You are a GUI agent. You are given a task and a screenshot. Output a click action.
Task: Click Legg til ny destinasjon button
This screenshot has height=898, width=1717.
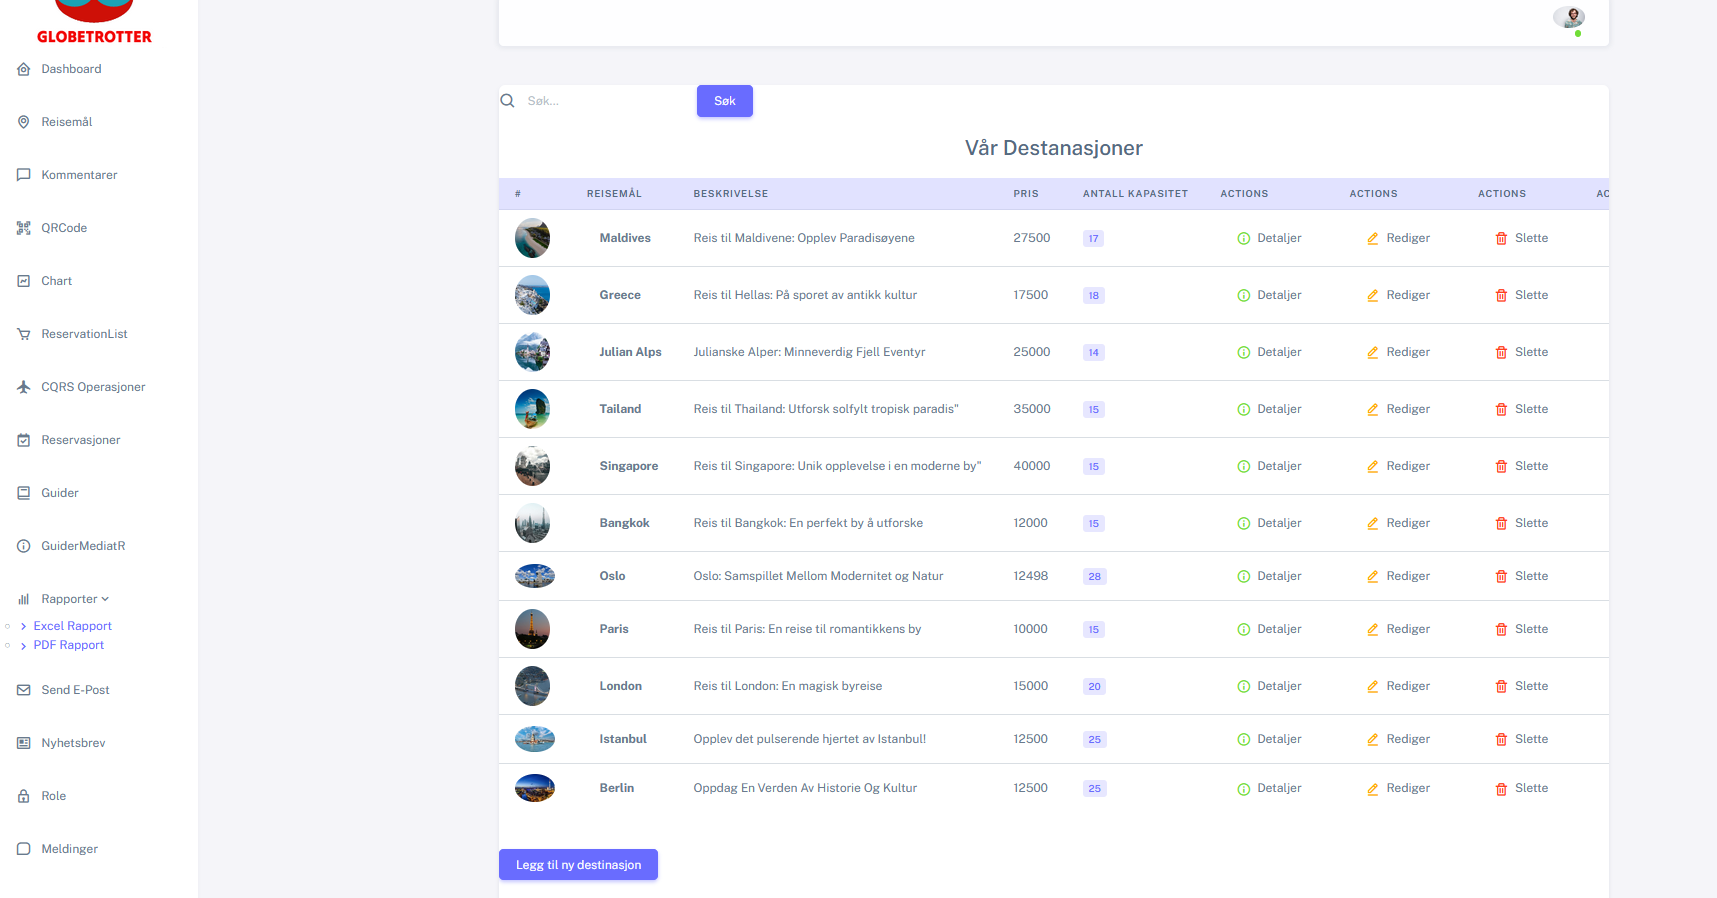pos(578,865)
